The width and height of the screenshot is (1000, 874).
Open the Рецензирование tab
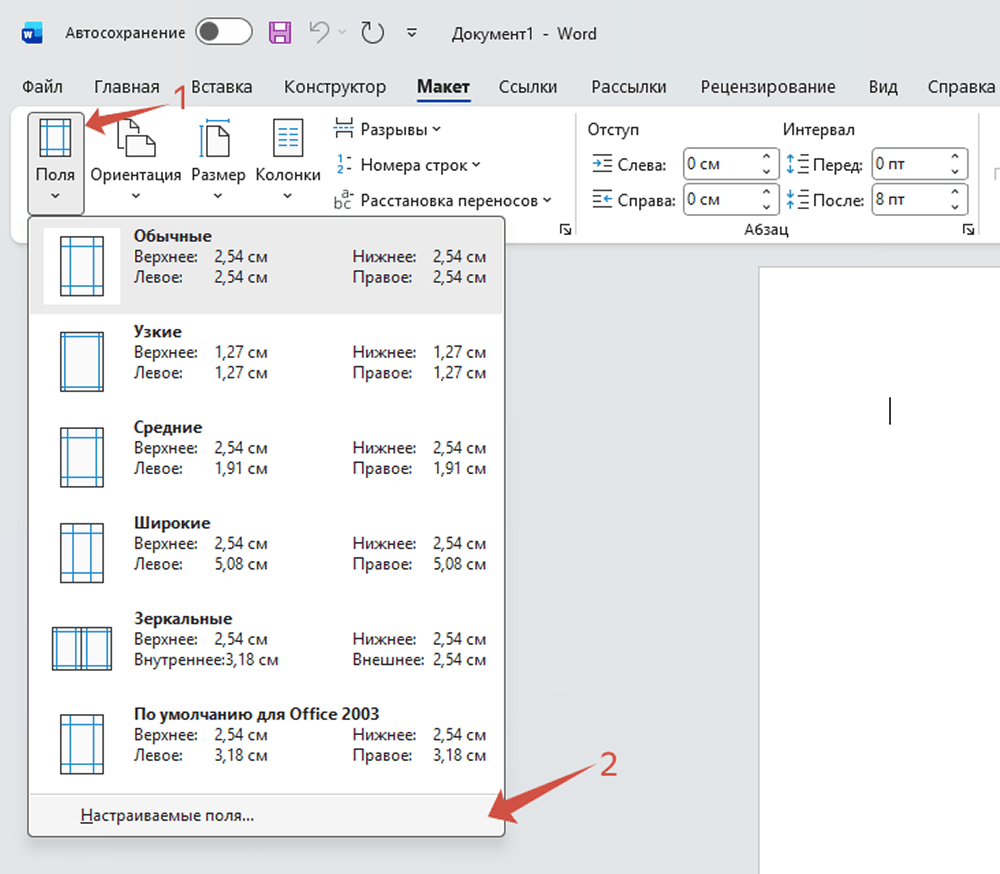768,87
